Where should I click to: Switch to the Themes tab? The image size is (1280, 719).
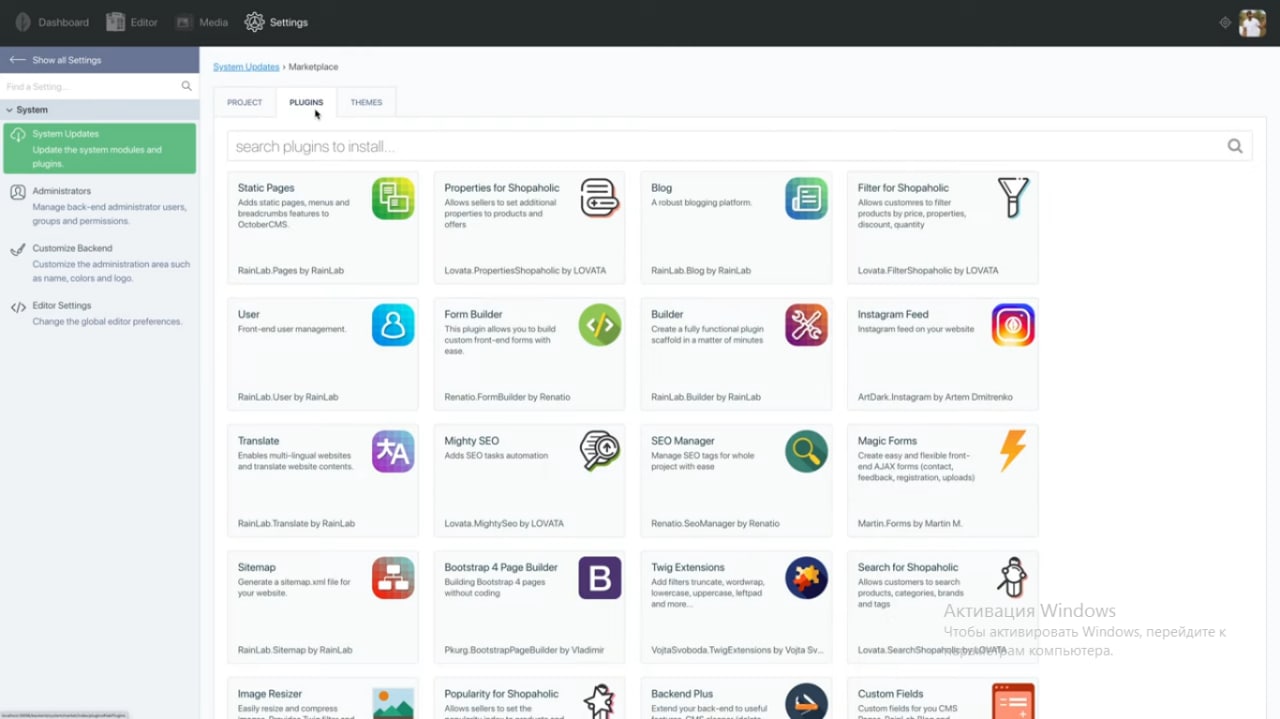pyautogui.click(x=366, y=102)
